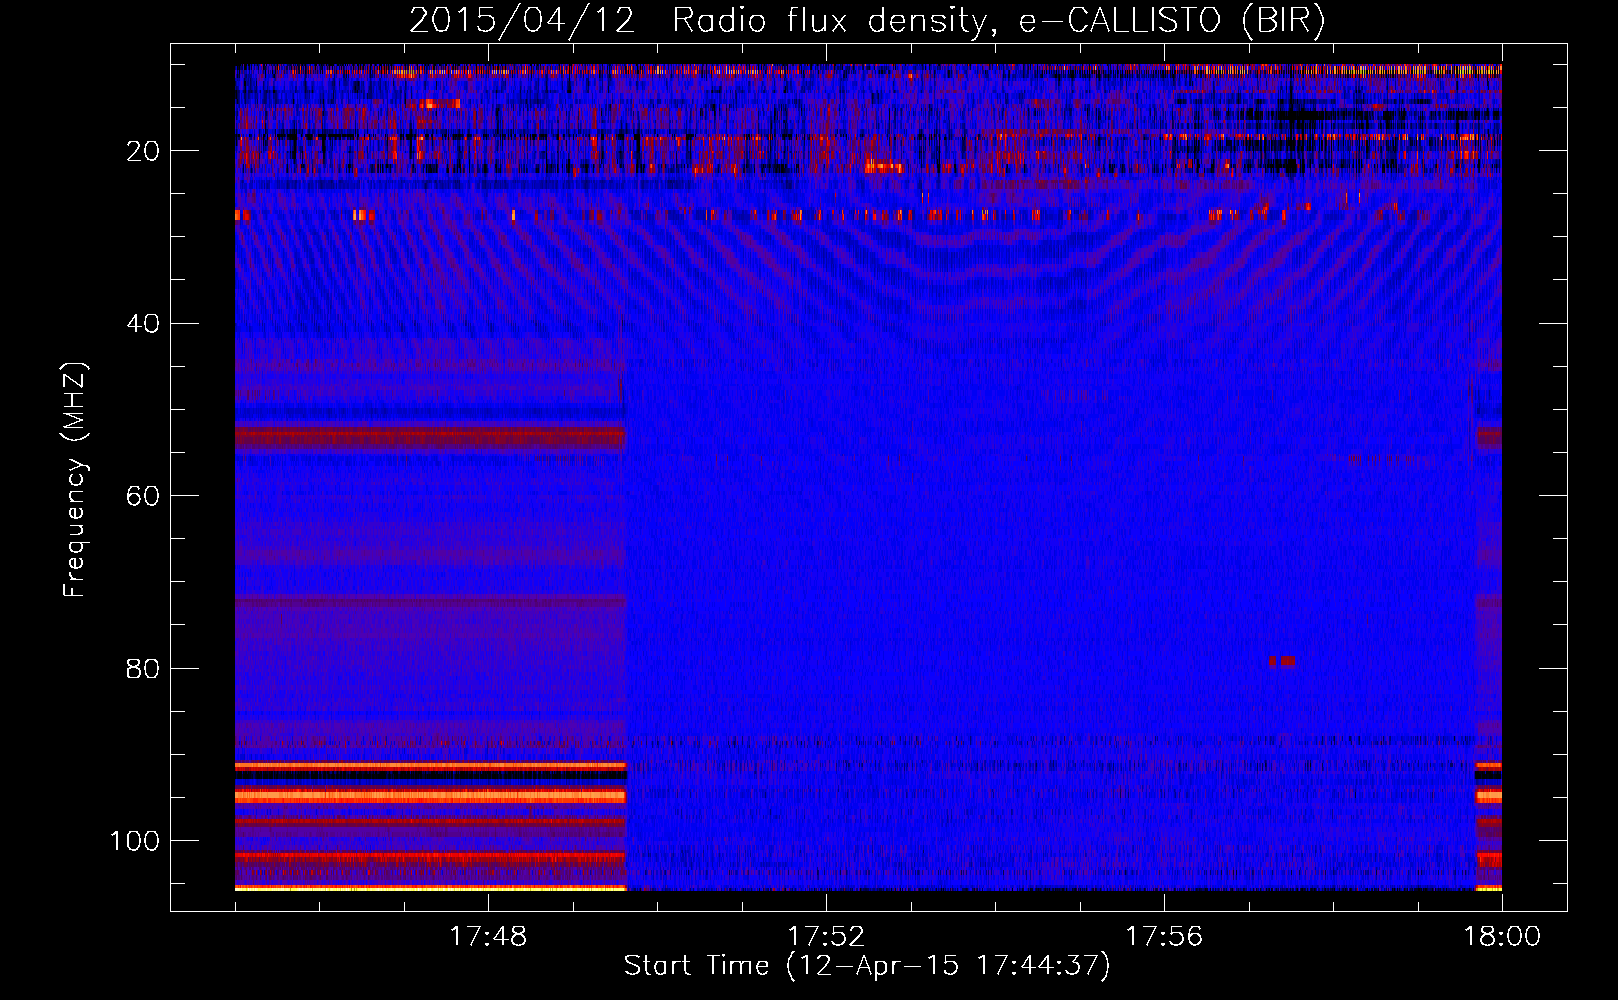
Task: Click the 80 MHz frequency tick label
Action: point(143,669)
